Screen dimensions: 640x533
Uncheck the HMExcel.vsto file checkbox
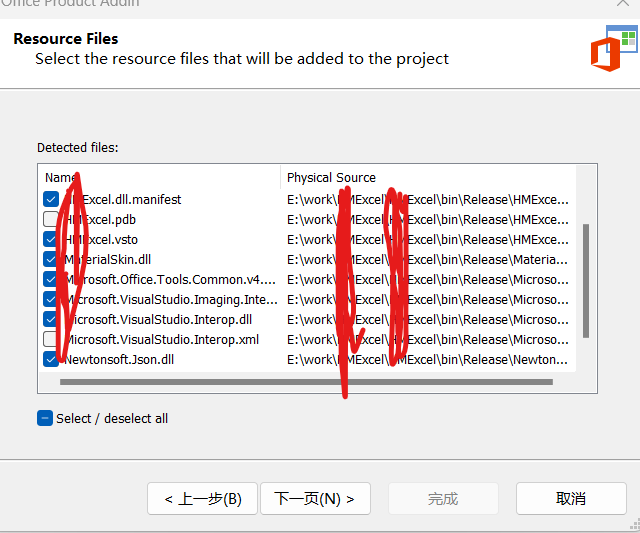(x=51, y=240)
